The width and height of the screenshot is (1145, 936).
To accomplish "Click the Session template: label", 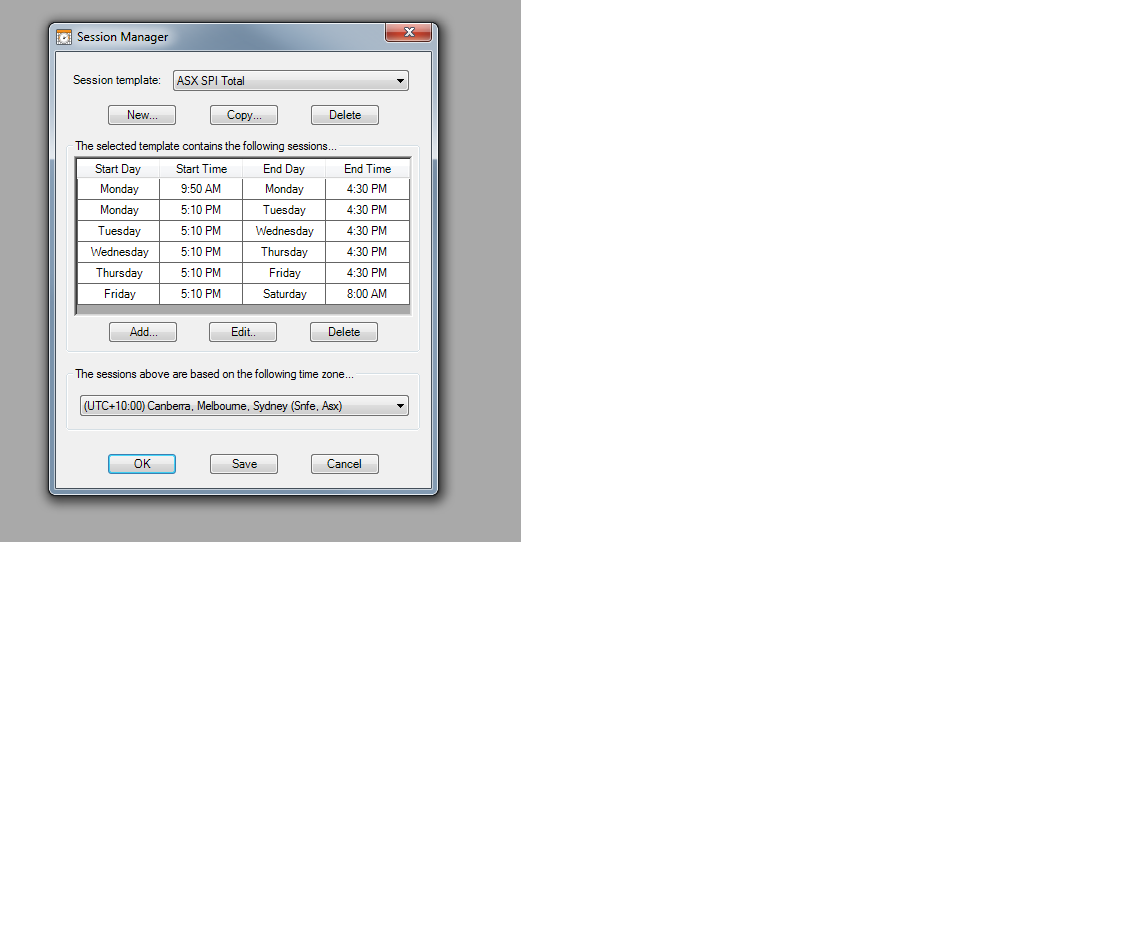I will (x=117, y=80).
